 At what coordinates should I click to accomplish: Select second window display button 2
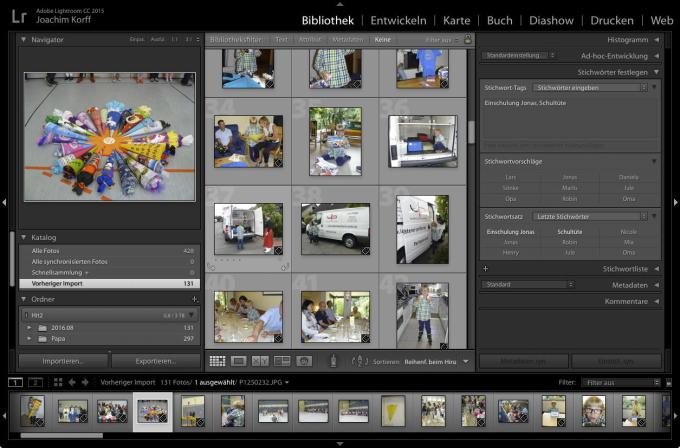click(36, 382)
